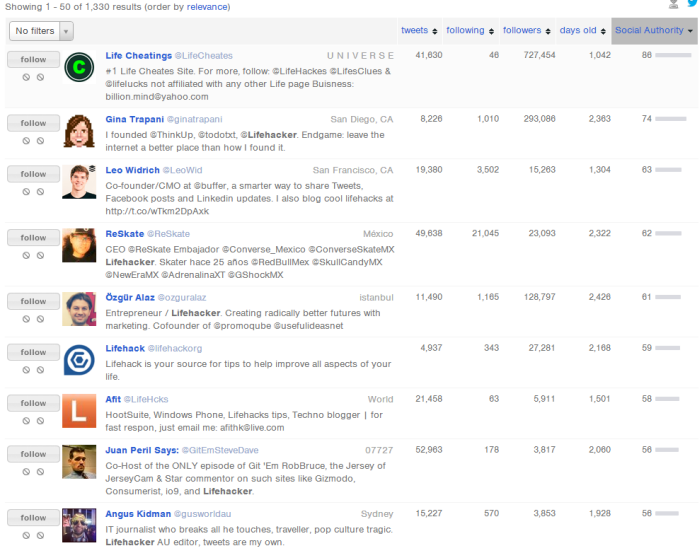
Task: Click the @gusworldau handle
Action: (202, 514)
